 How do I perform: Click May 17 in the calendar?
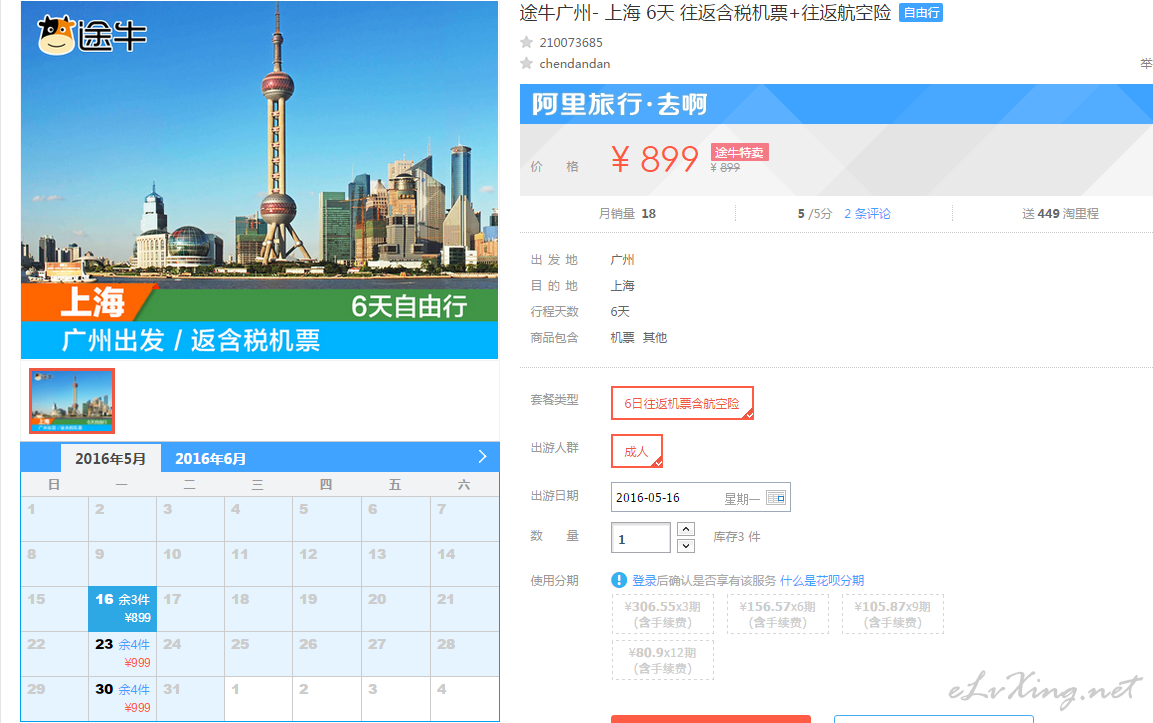(190, 608)
